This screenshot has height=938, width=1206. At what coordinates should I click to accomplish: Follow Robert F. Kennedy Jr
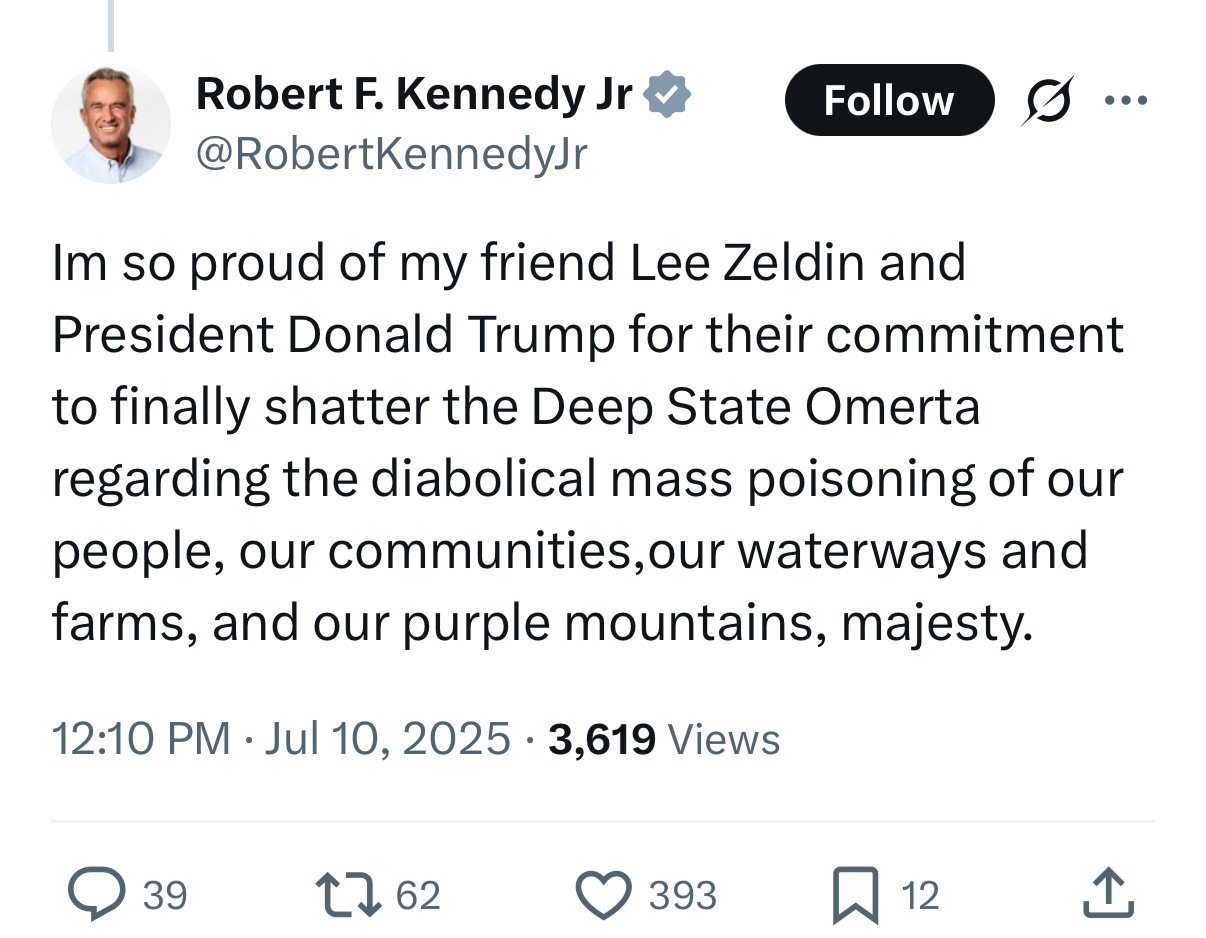click(x=889, y=101)
